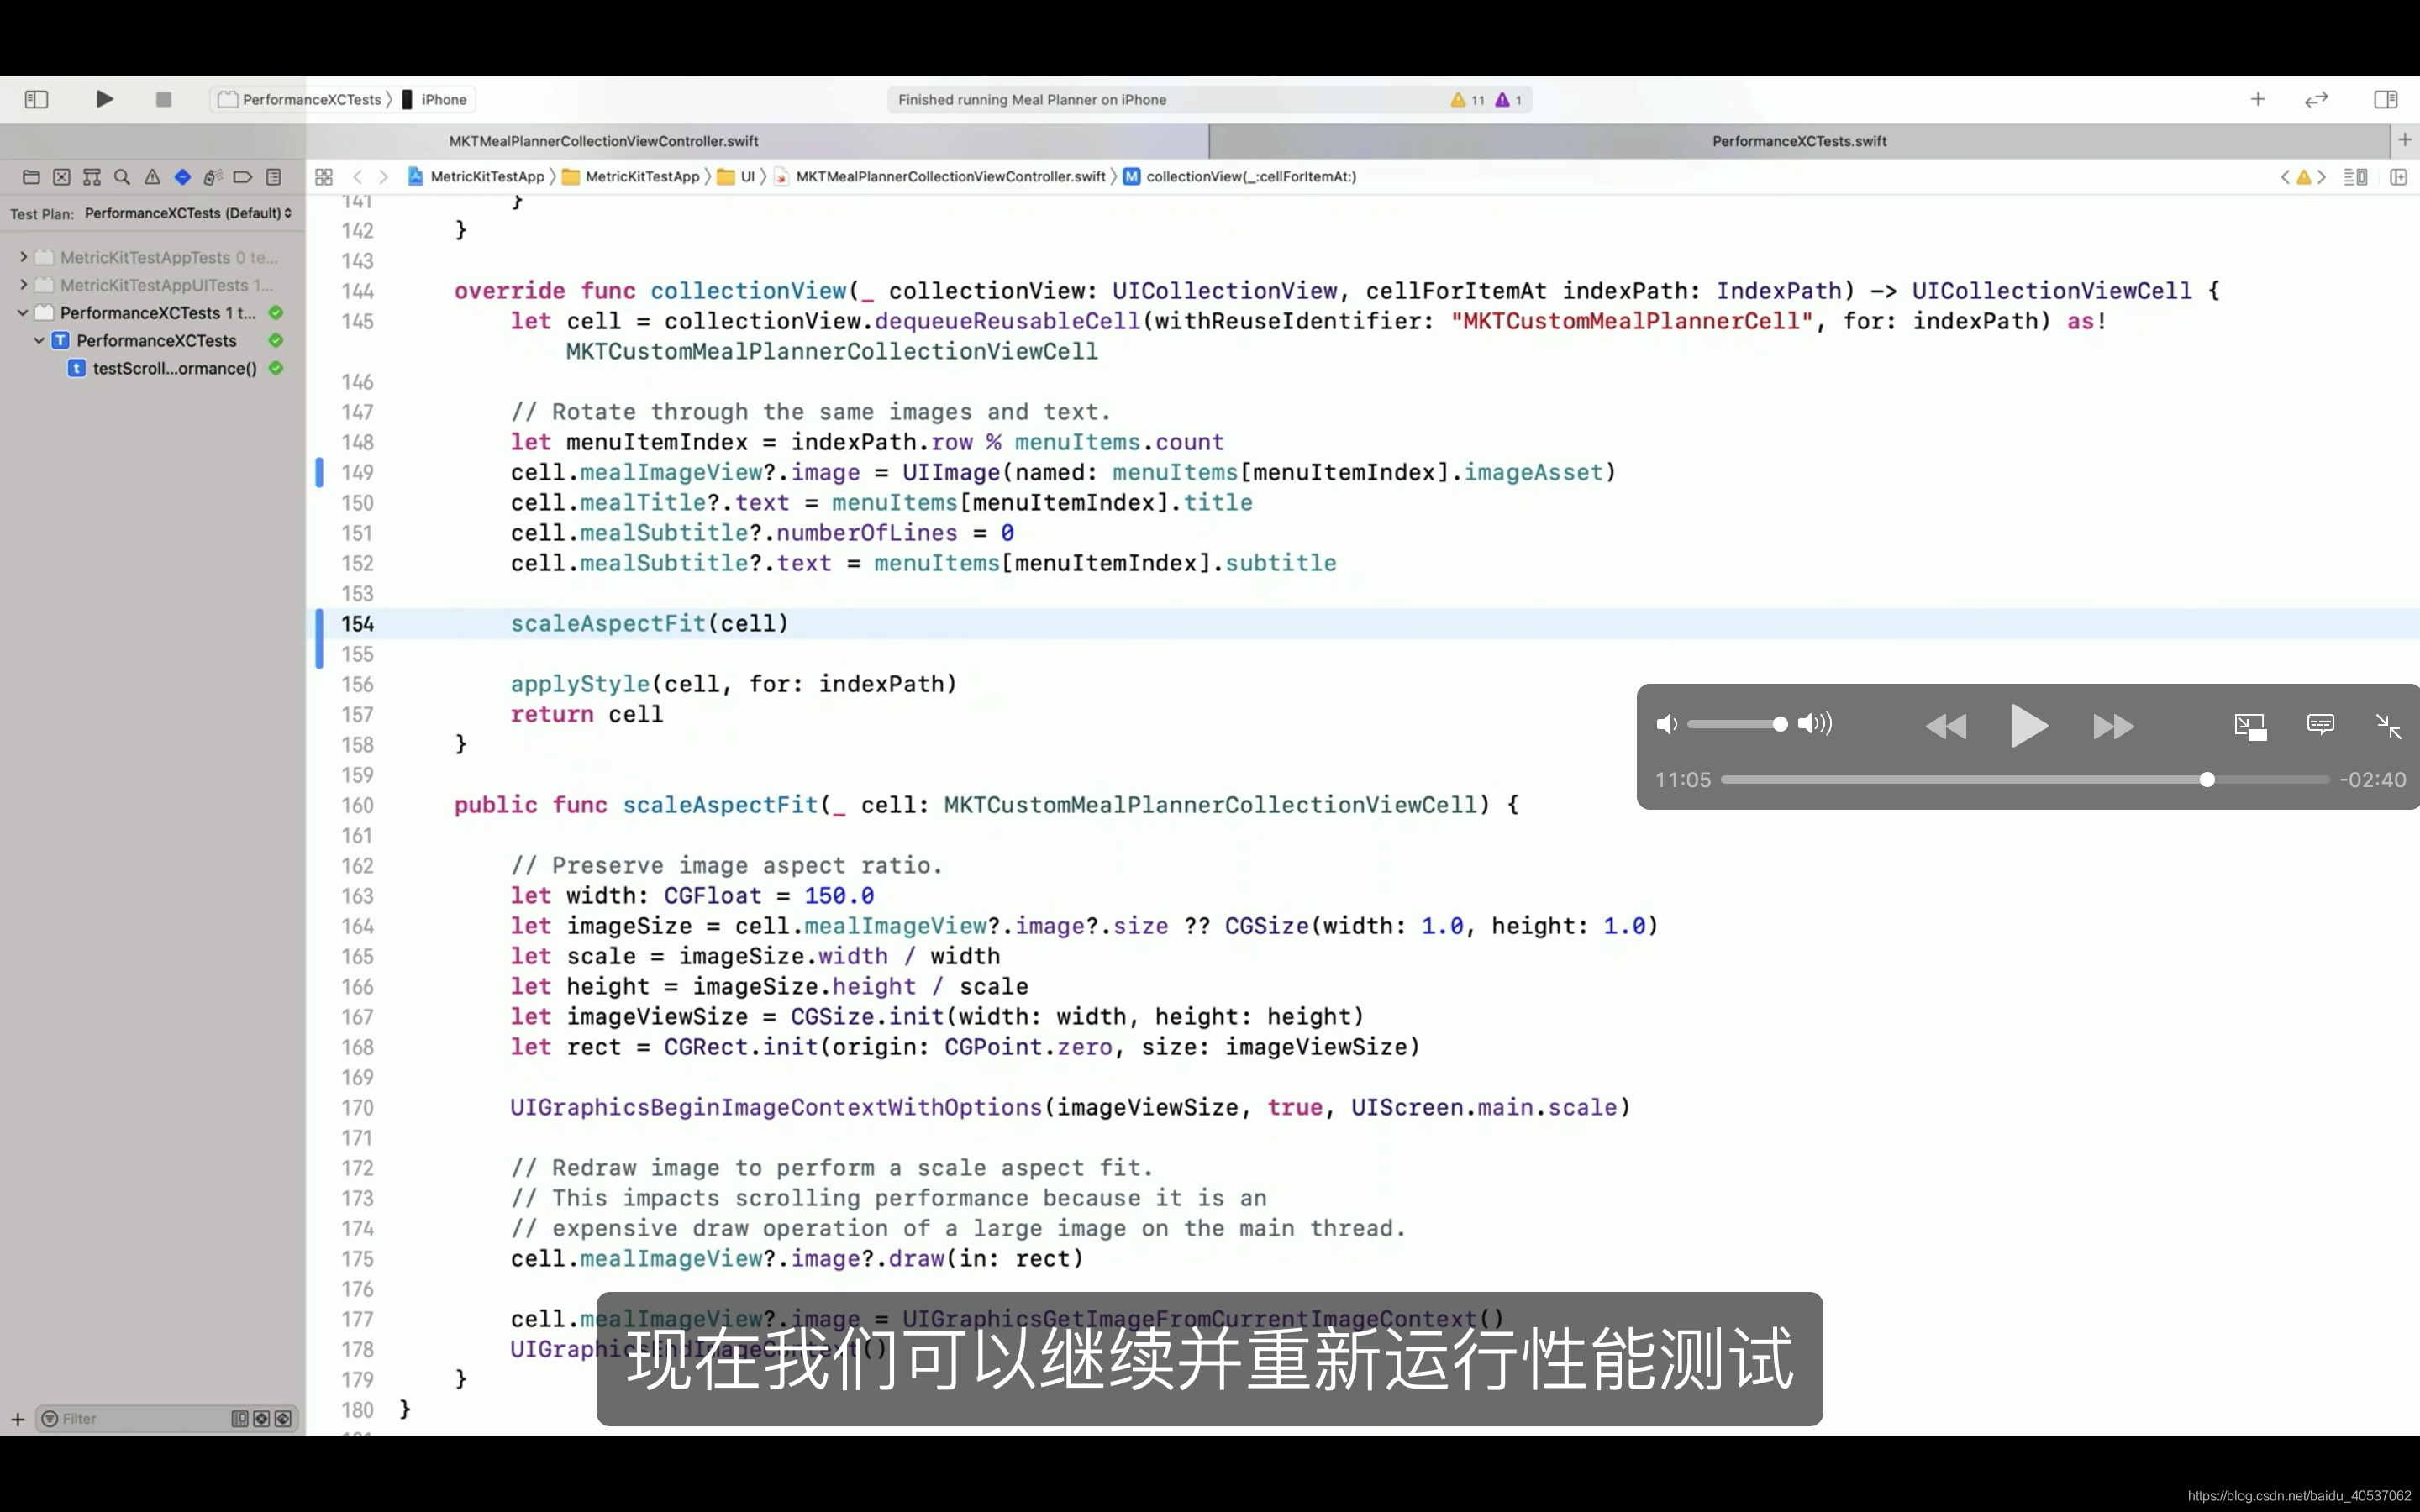This screenshot has height=1512, width=2420.
Task: Open the project navigator folder icon
Action: pyautogui.click(x=31, y=177)
